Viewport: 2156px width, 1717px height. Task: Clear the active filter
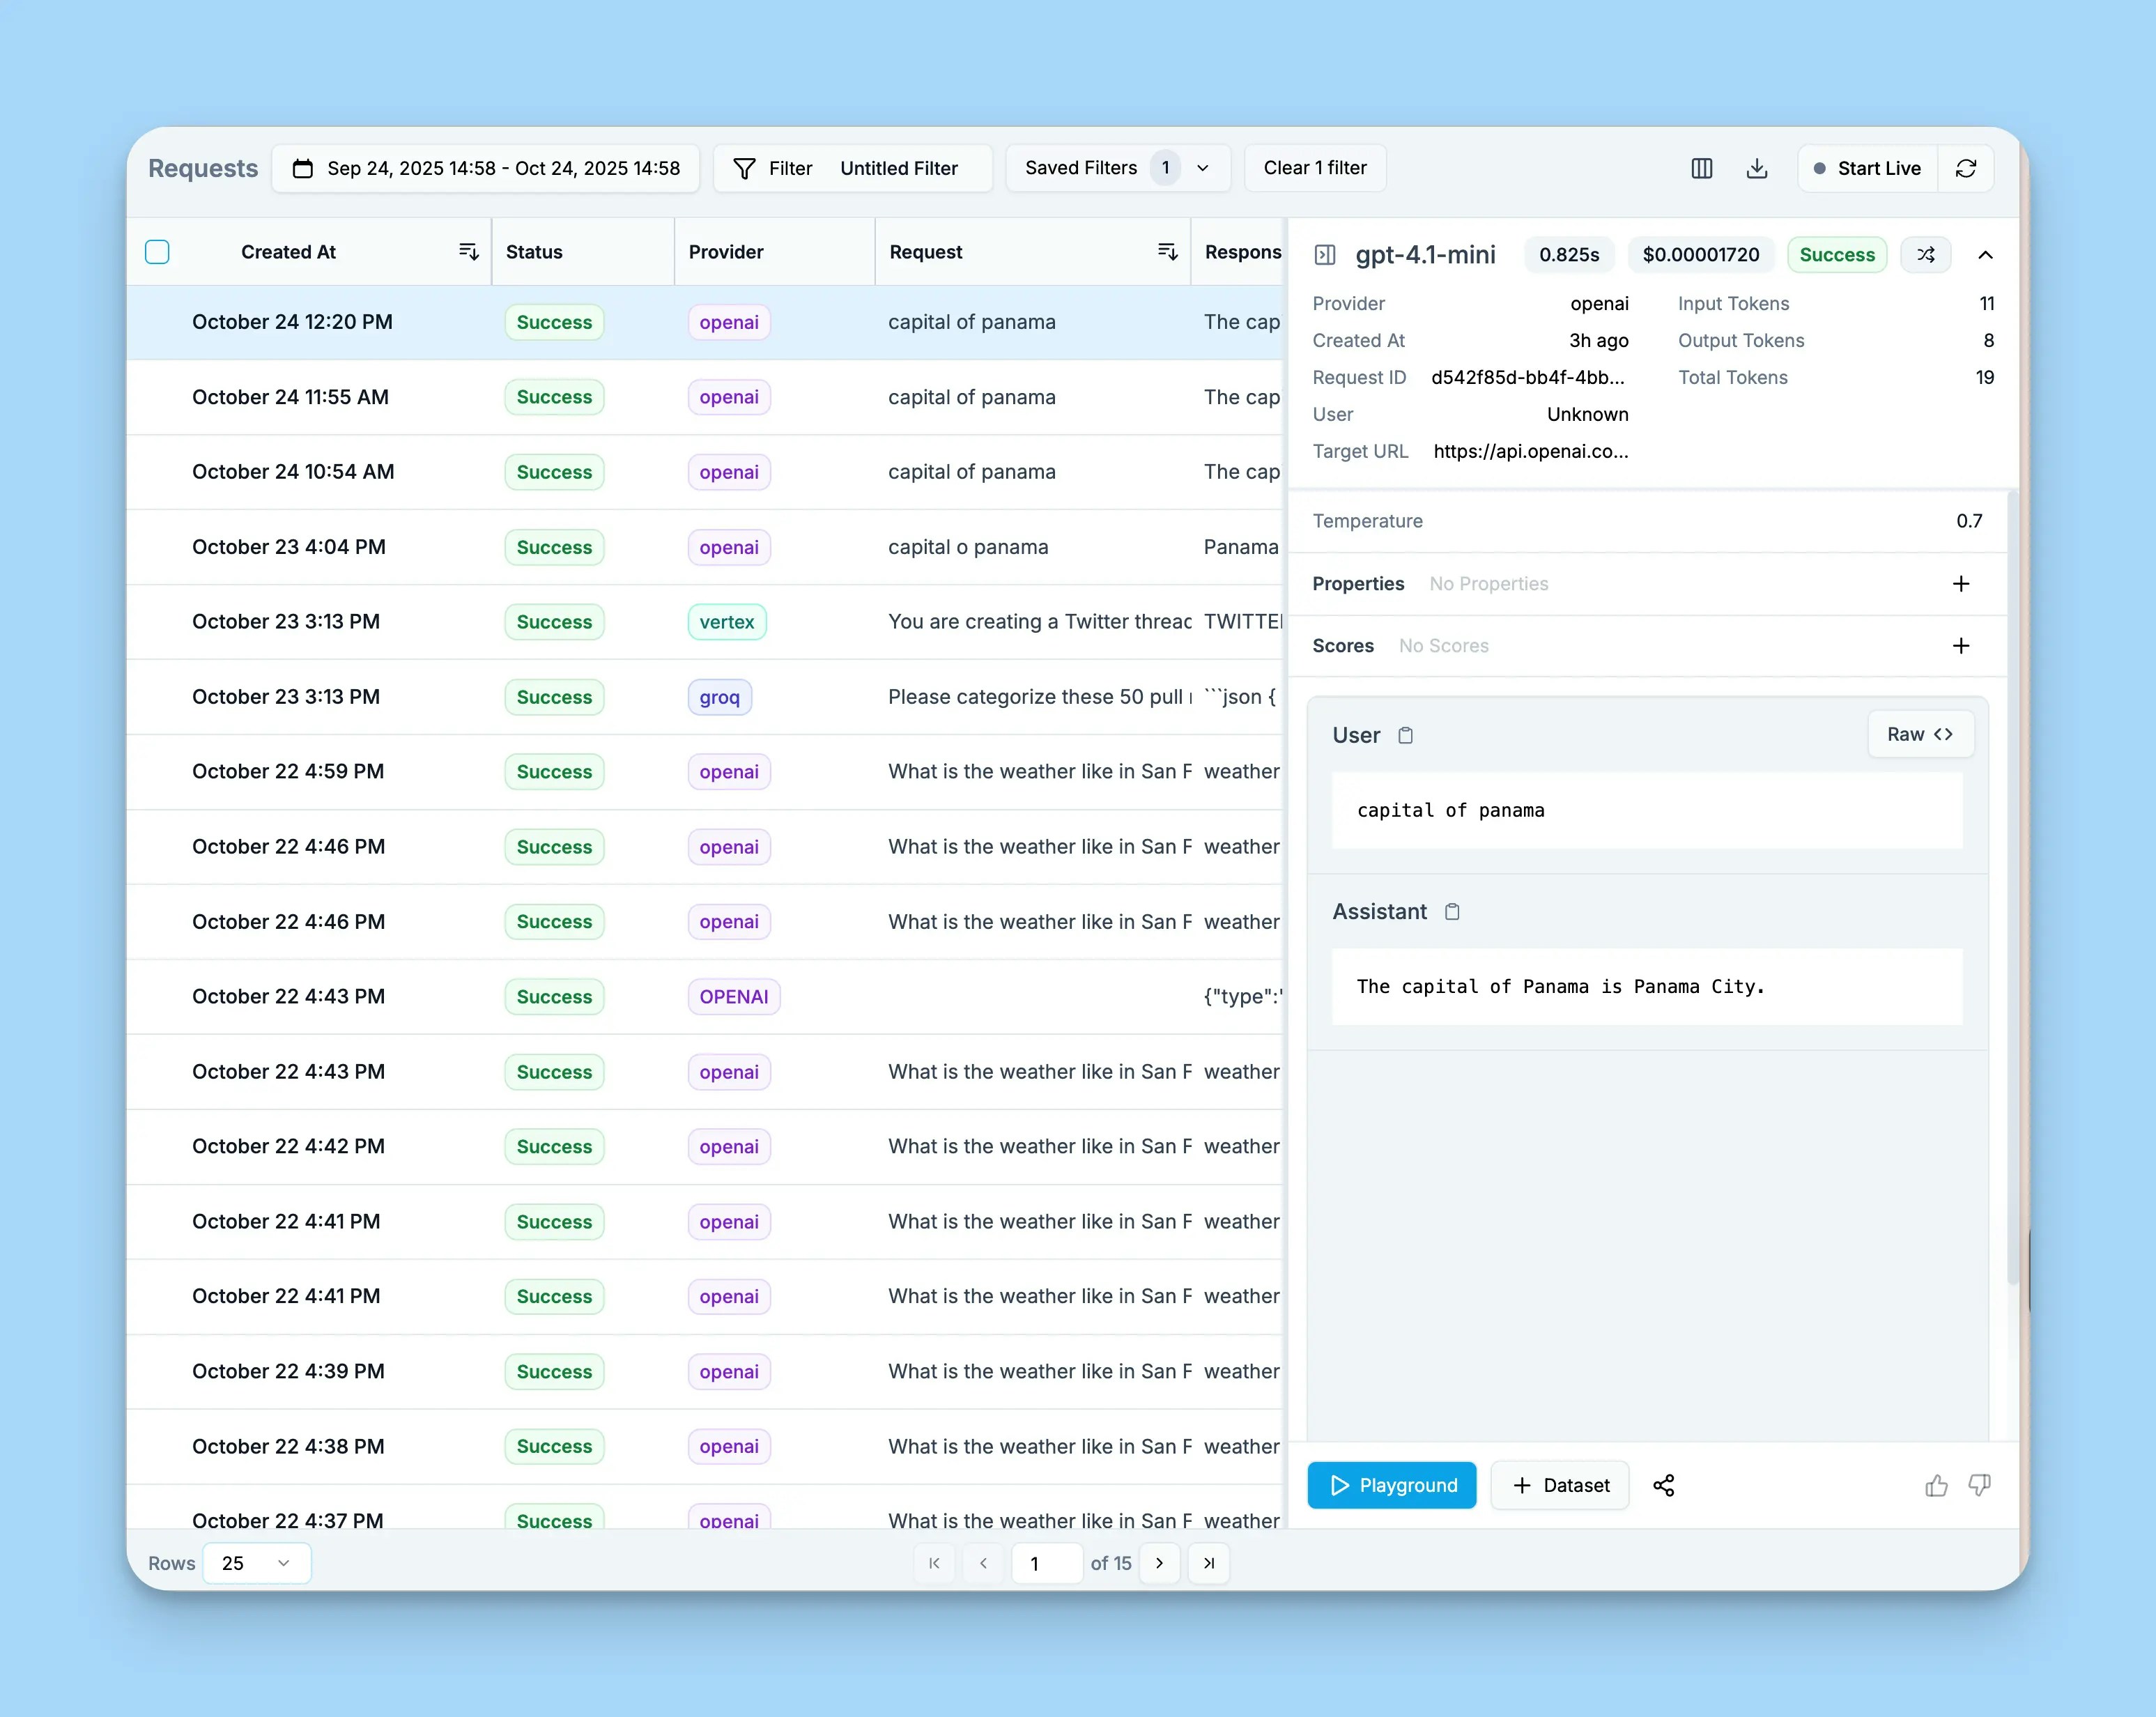coord(1315,168)
